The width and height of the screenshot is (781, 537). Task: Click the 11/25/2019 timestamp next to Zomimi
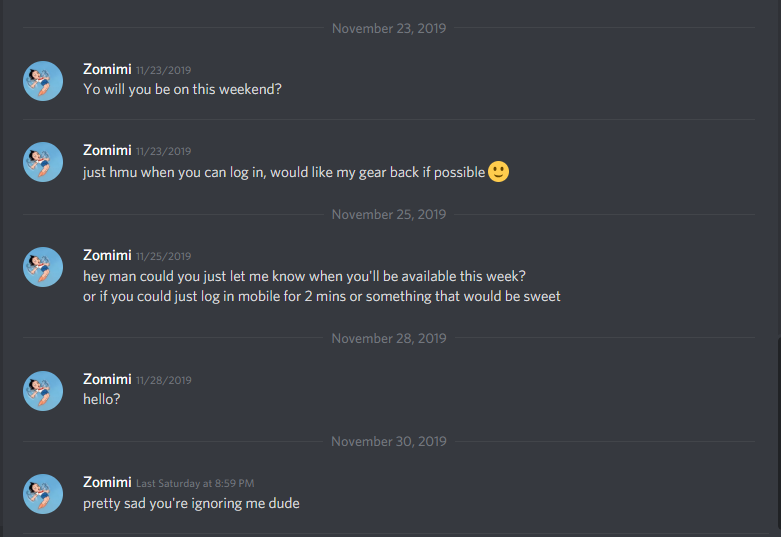tap(164, 257)
